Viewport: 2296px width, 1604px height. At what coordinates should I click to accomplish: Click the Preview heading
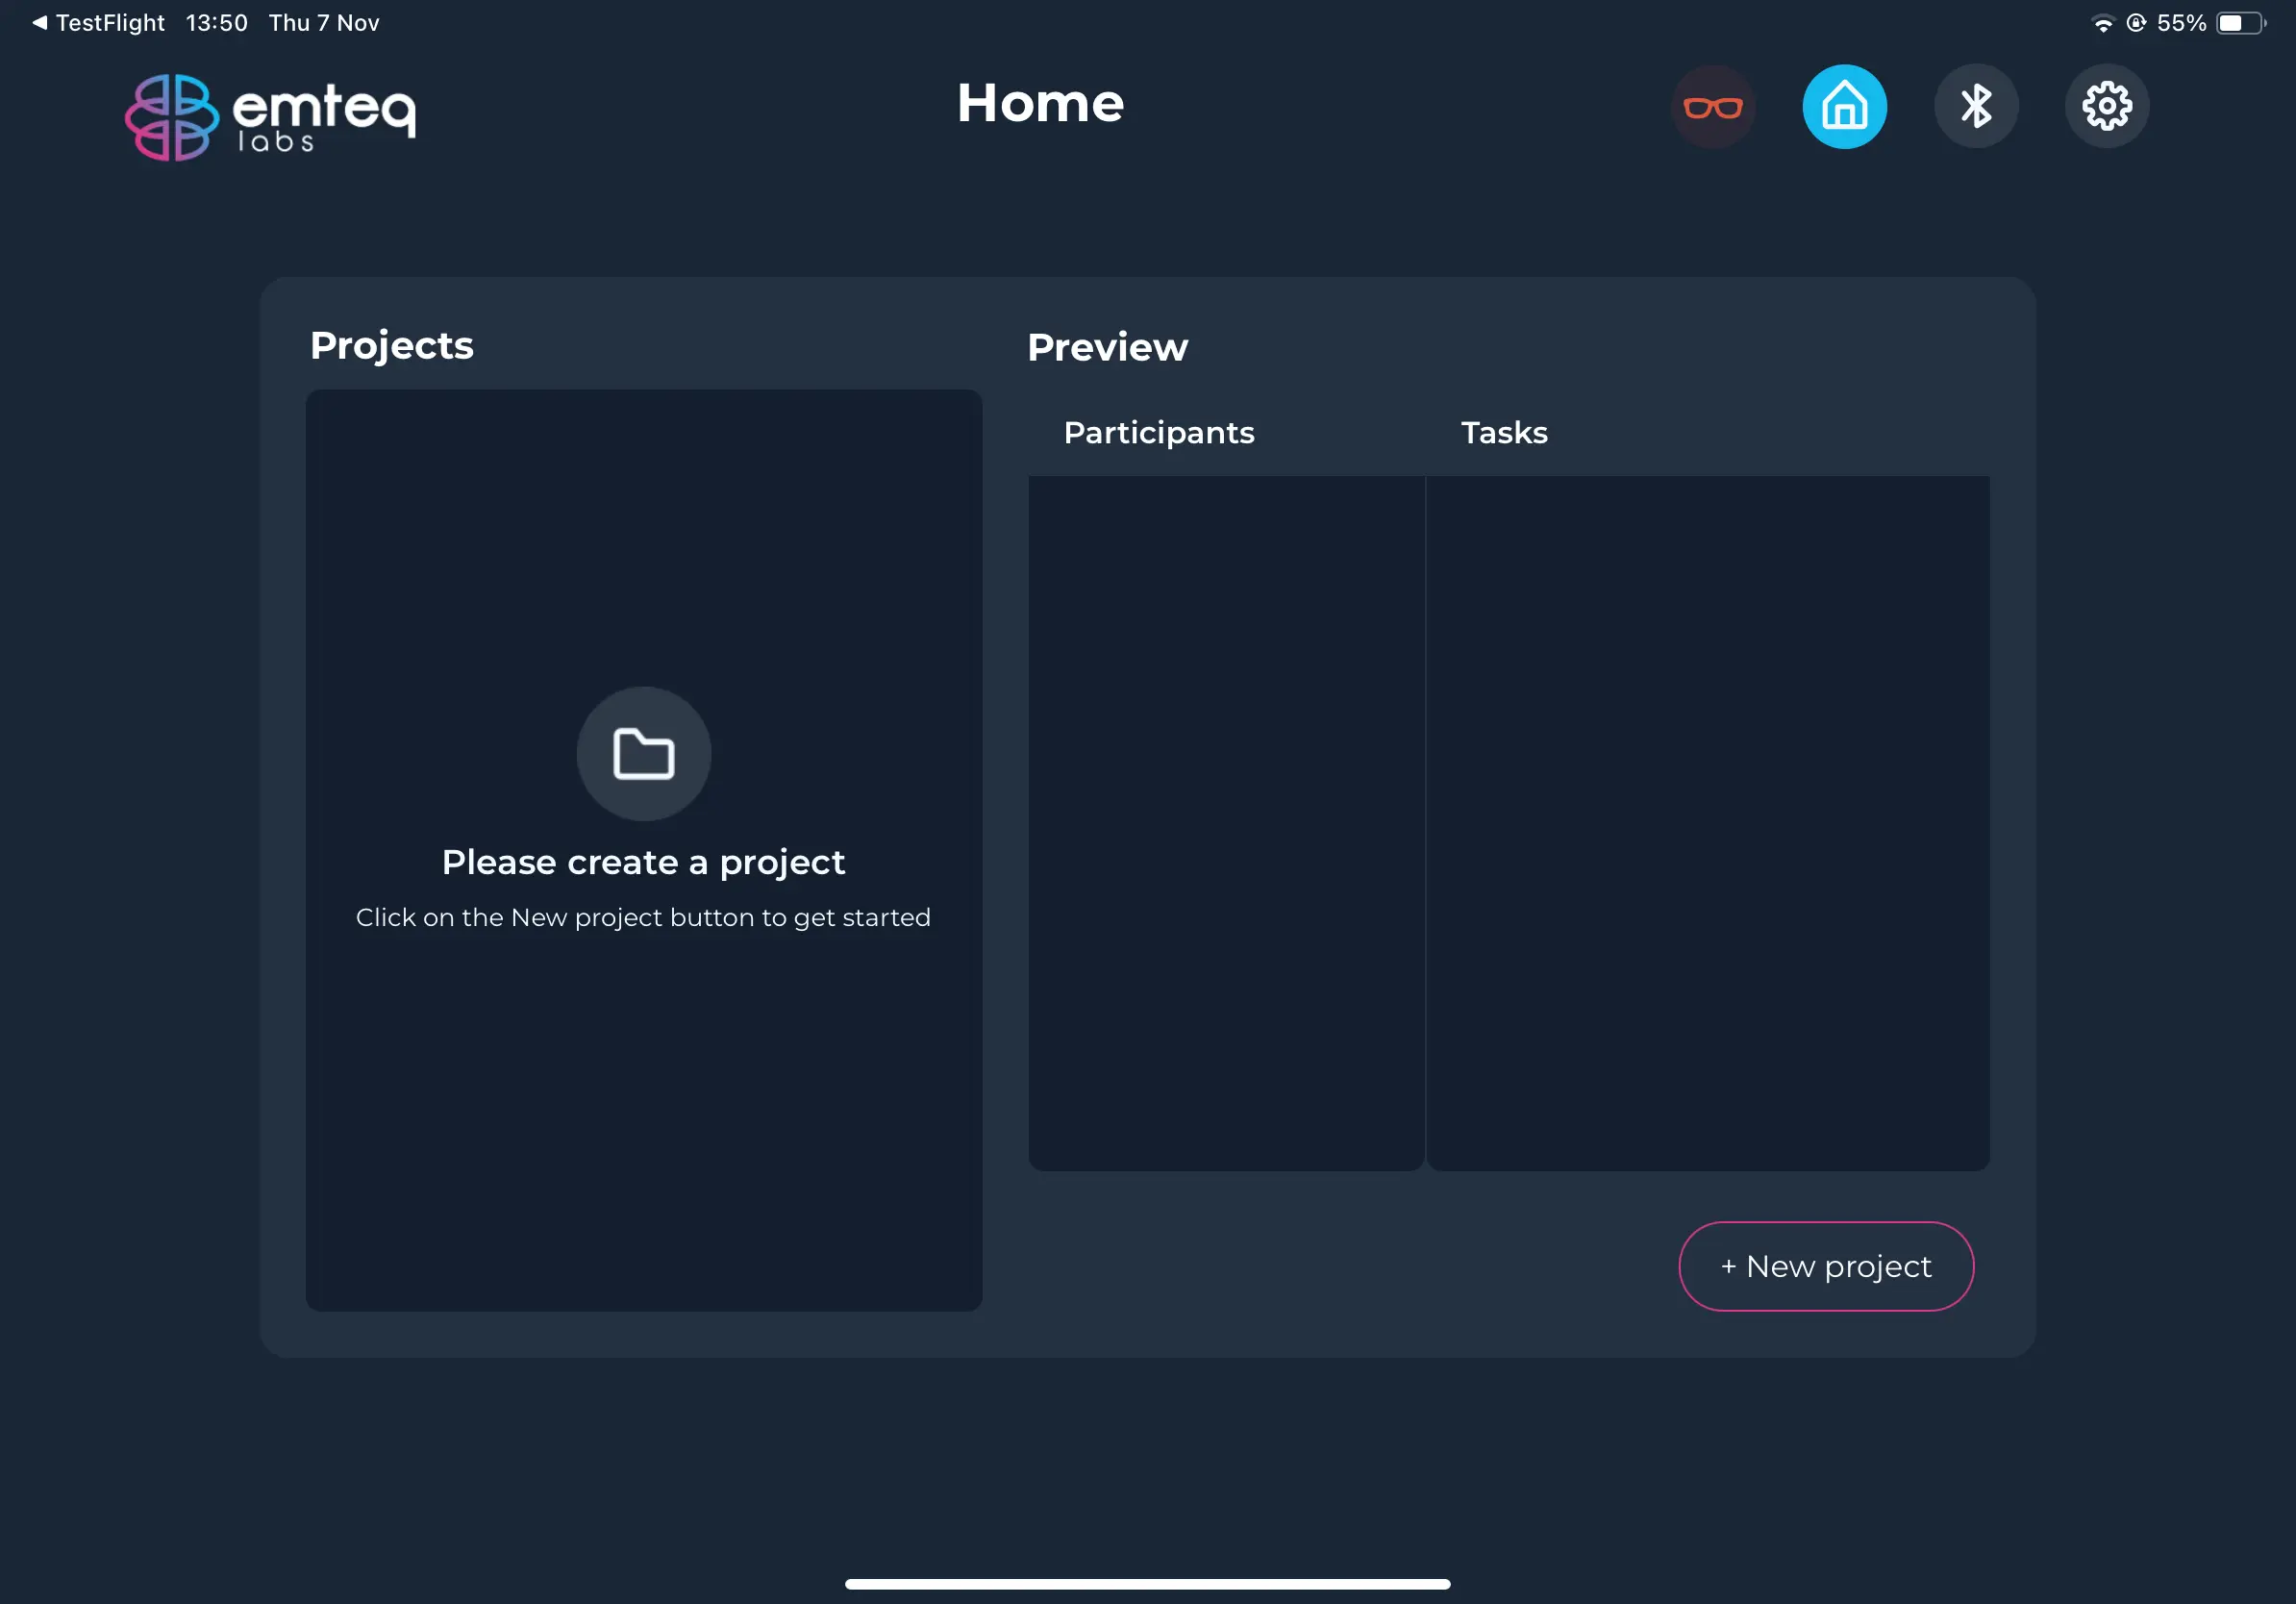(1108, 347)
